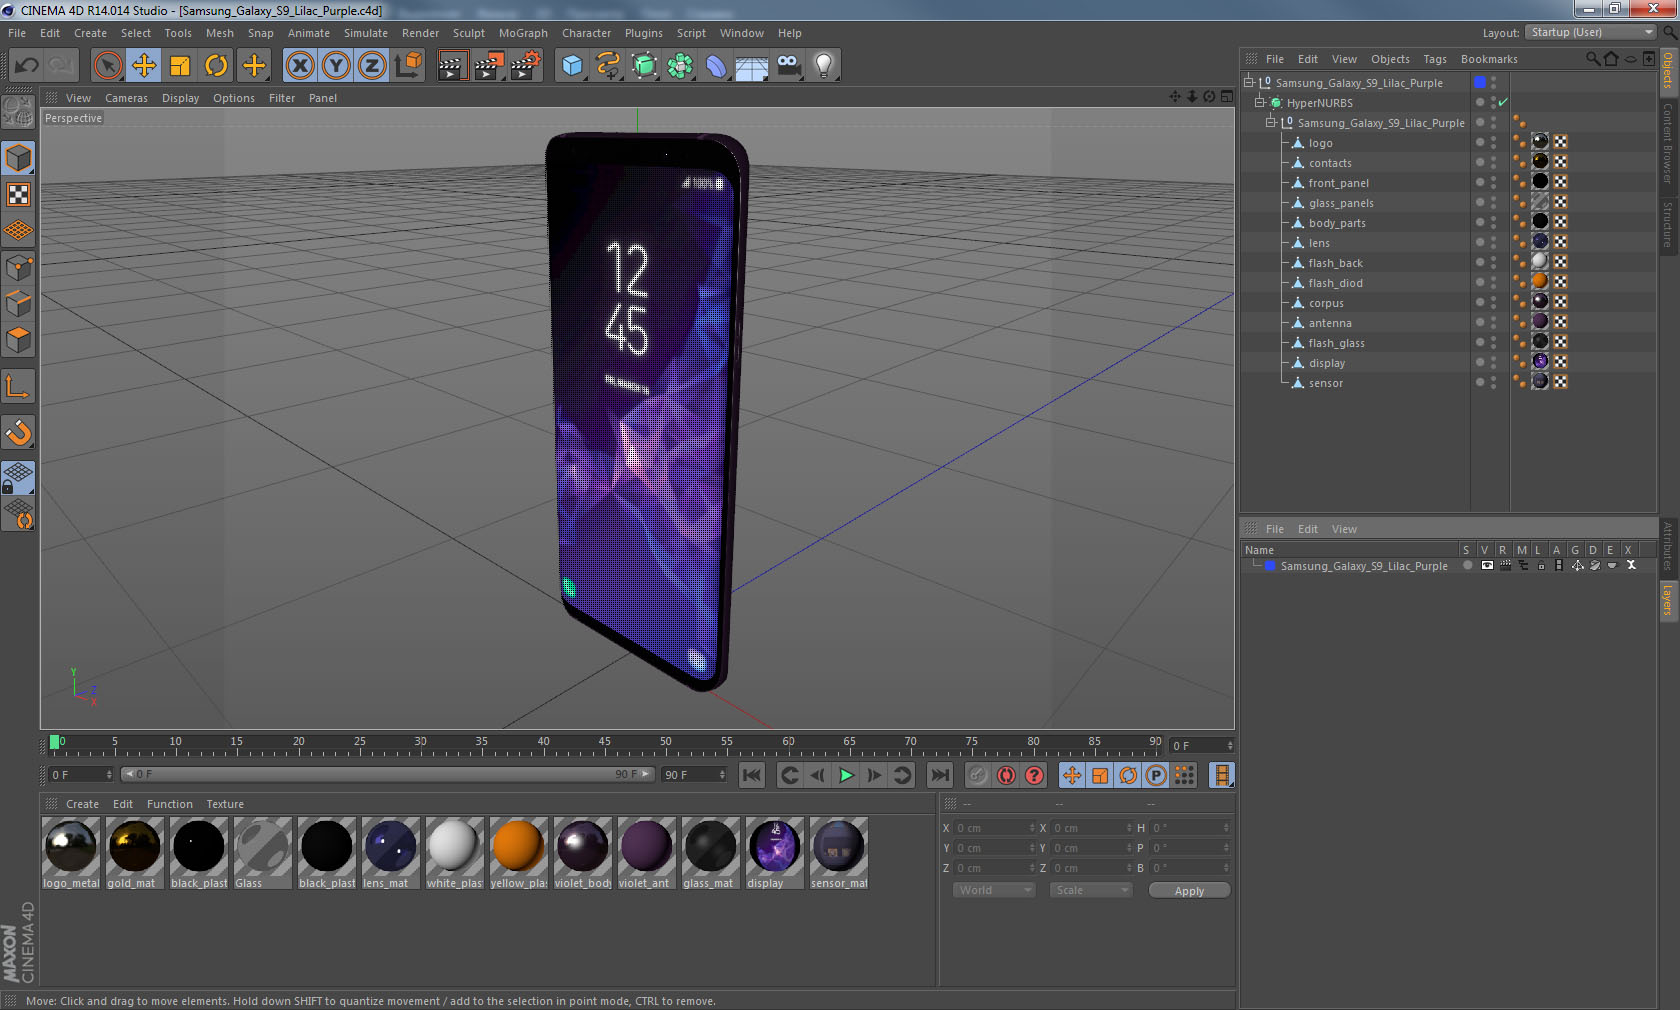Click the X position coordinate field
Image resolution: width=1680 pixels, height=1010 pixels.
pos(994,828)
